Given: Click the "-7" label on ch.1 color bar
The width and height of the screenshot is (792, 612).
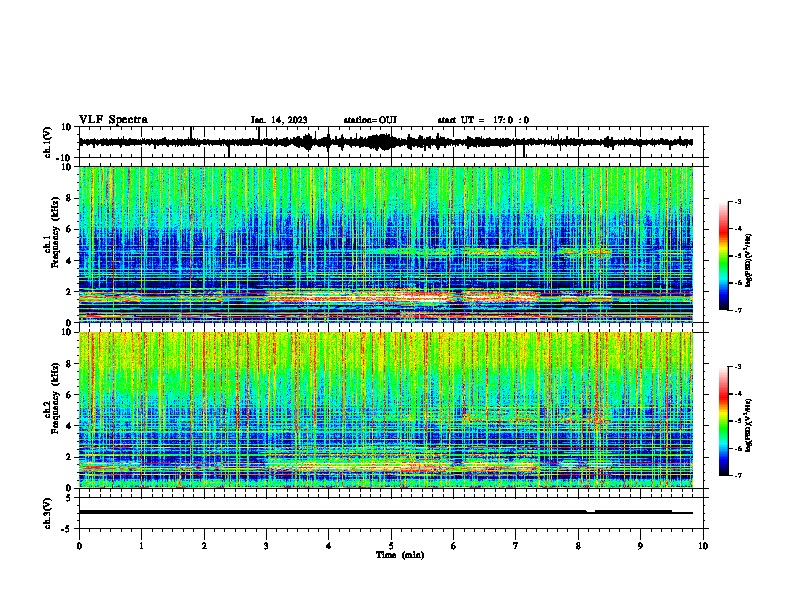Looking at the screenshot, I should (737, 310).
